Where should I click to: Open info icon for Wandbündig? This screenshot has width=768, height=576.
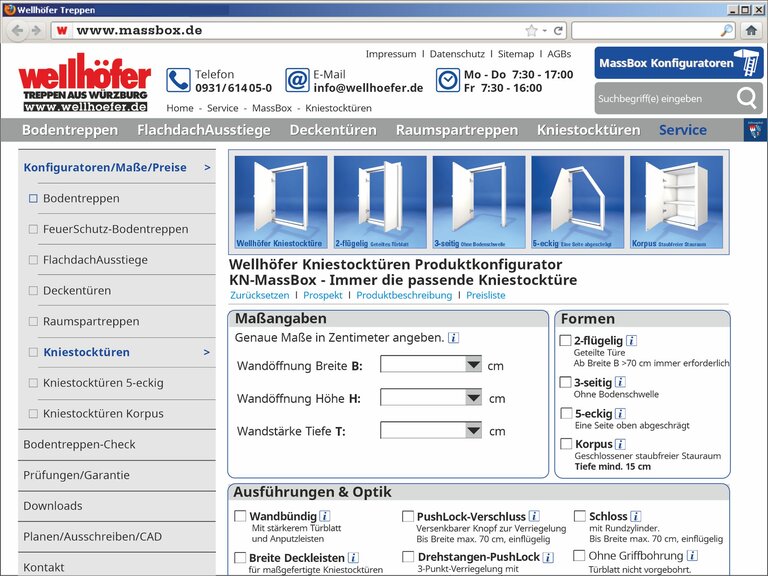point(324,516)
